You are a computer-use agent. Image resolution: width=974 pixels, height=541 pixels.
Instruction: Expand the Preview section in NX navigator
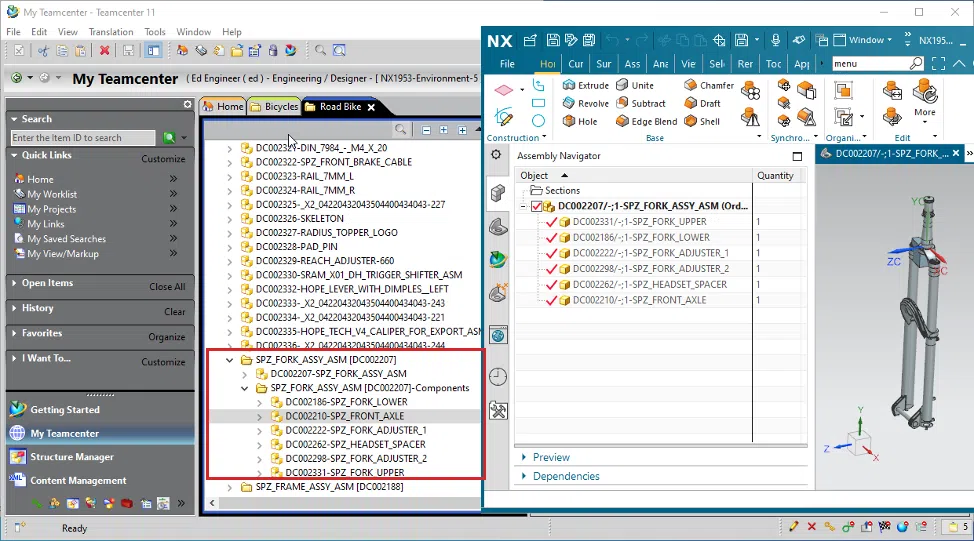pyautogui.click(x=524, y=457)
